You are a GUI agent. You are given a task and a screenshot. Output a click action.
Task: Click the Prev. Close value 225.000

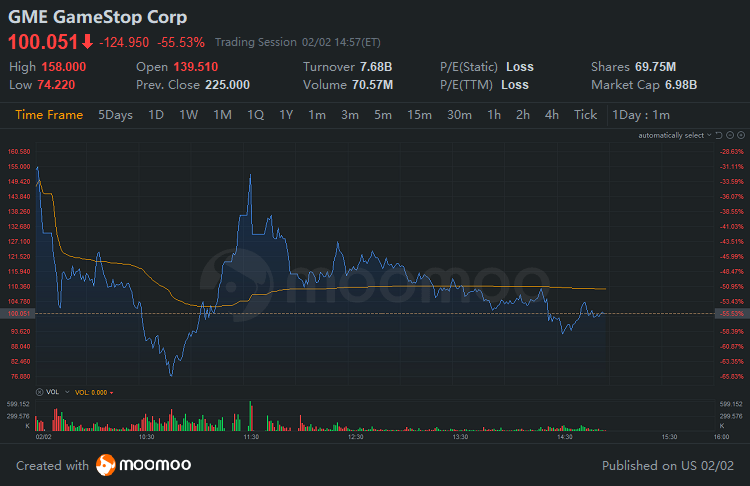pyautogui.click(x=228, y=85)
